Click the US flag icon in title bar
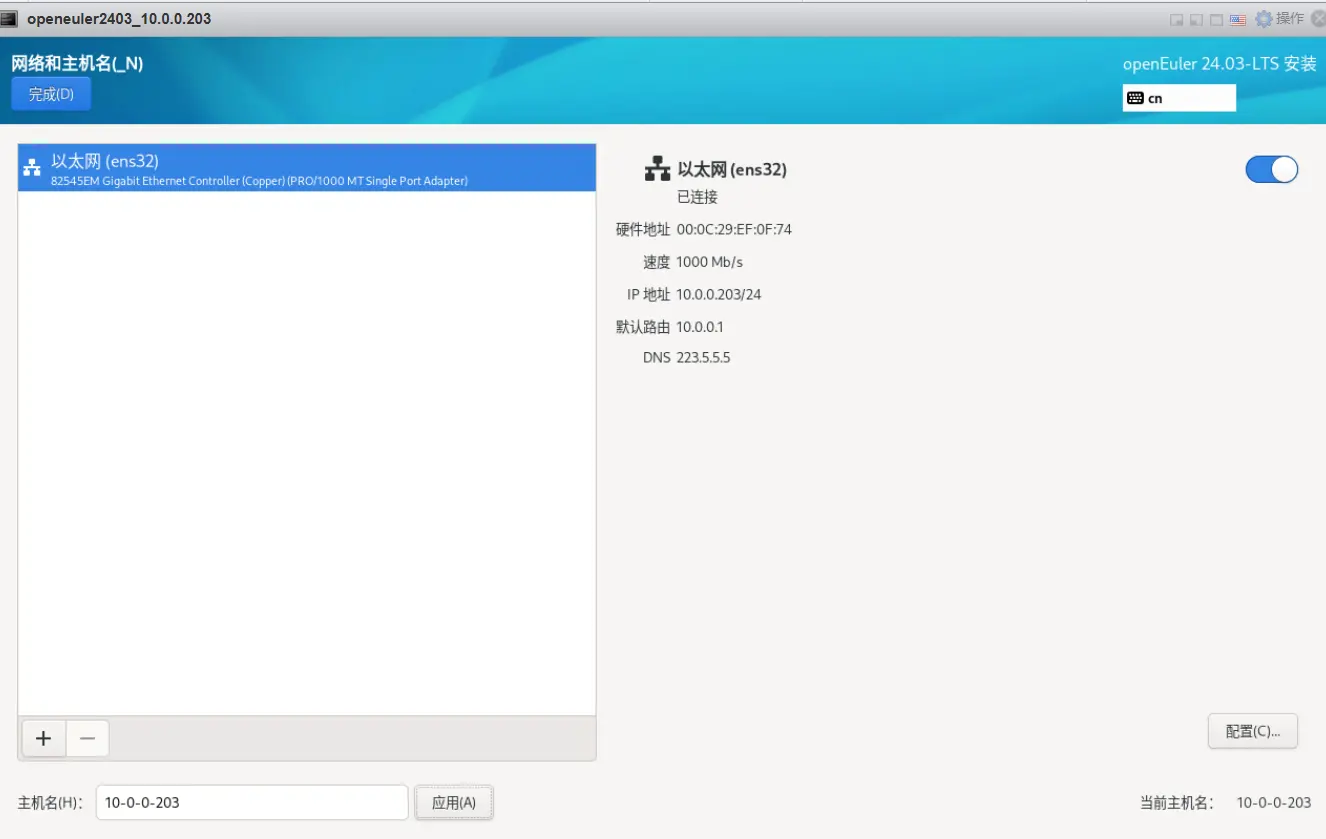 pos(1237,19)
